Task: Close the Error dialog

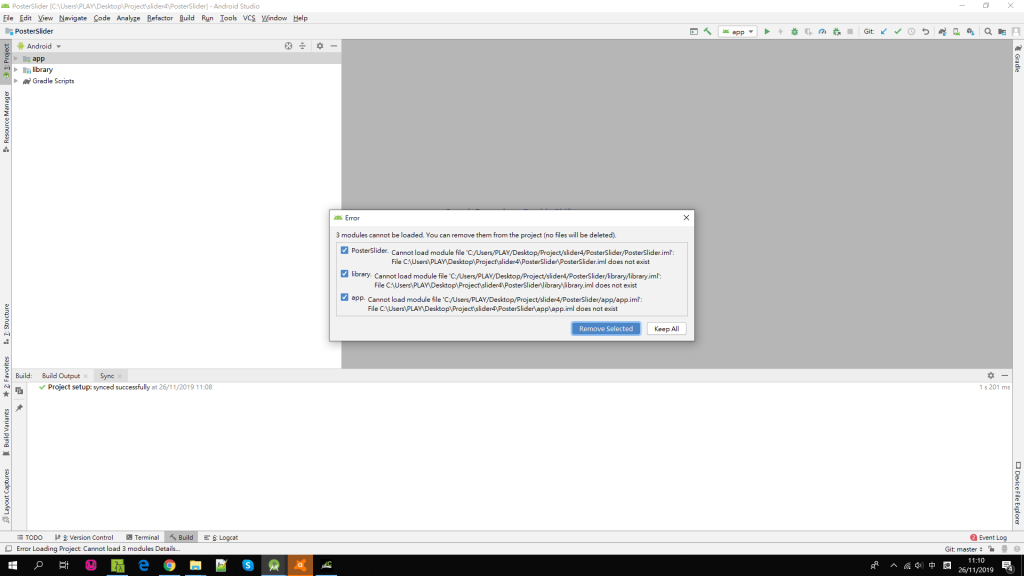Action: click(686, 217)
